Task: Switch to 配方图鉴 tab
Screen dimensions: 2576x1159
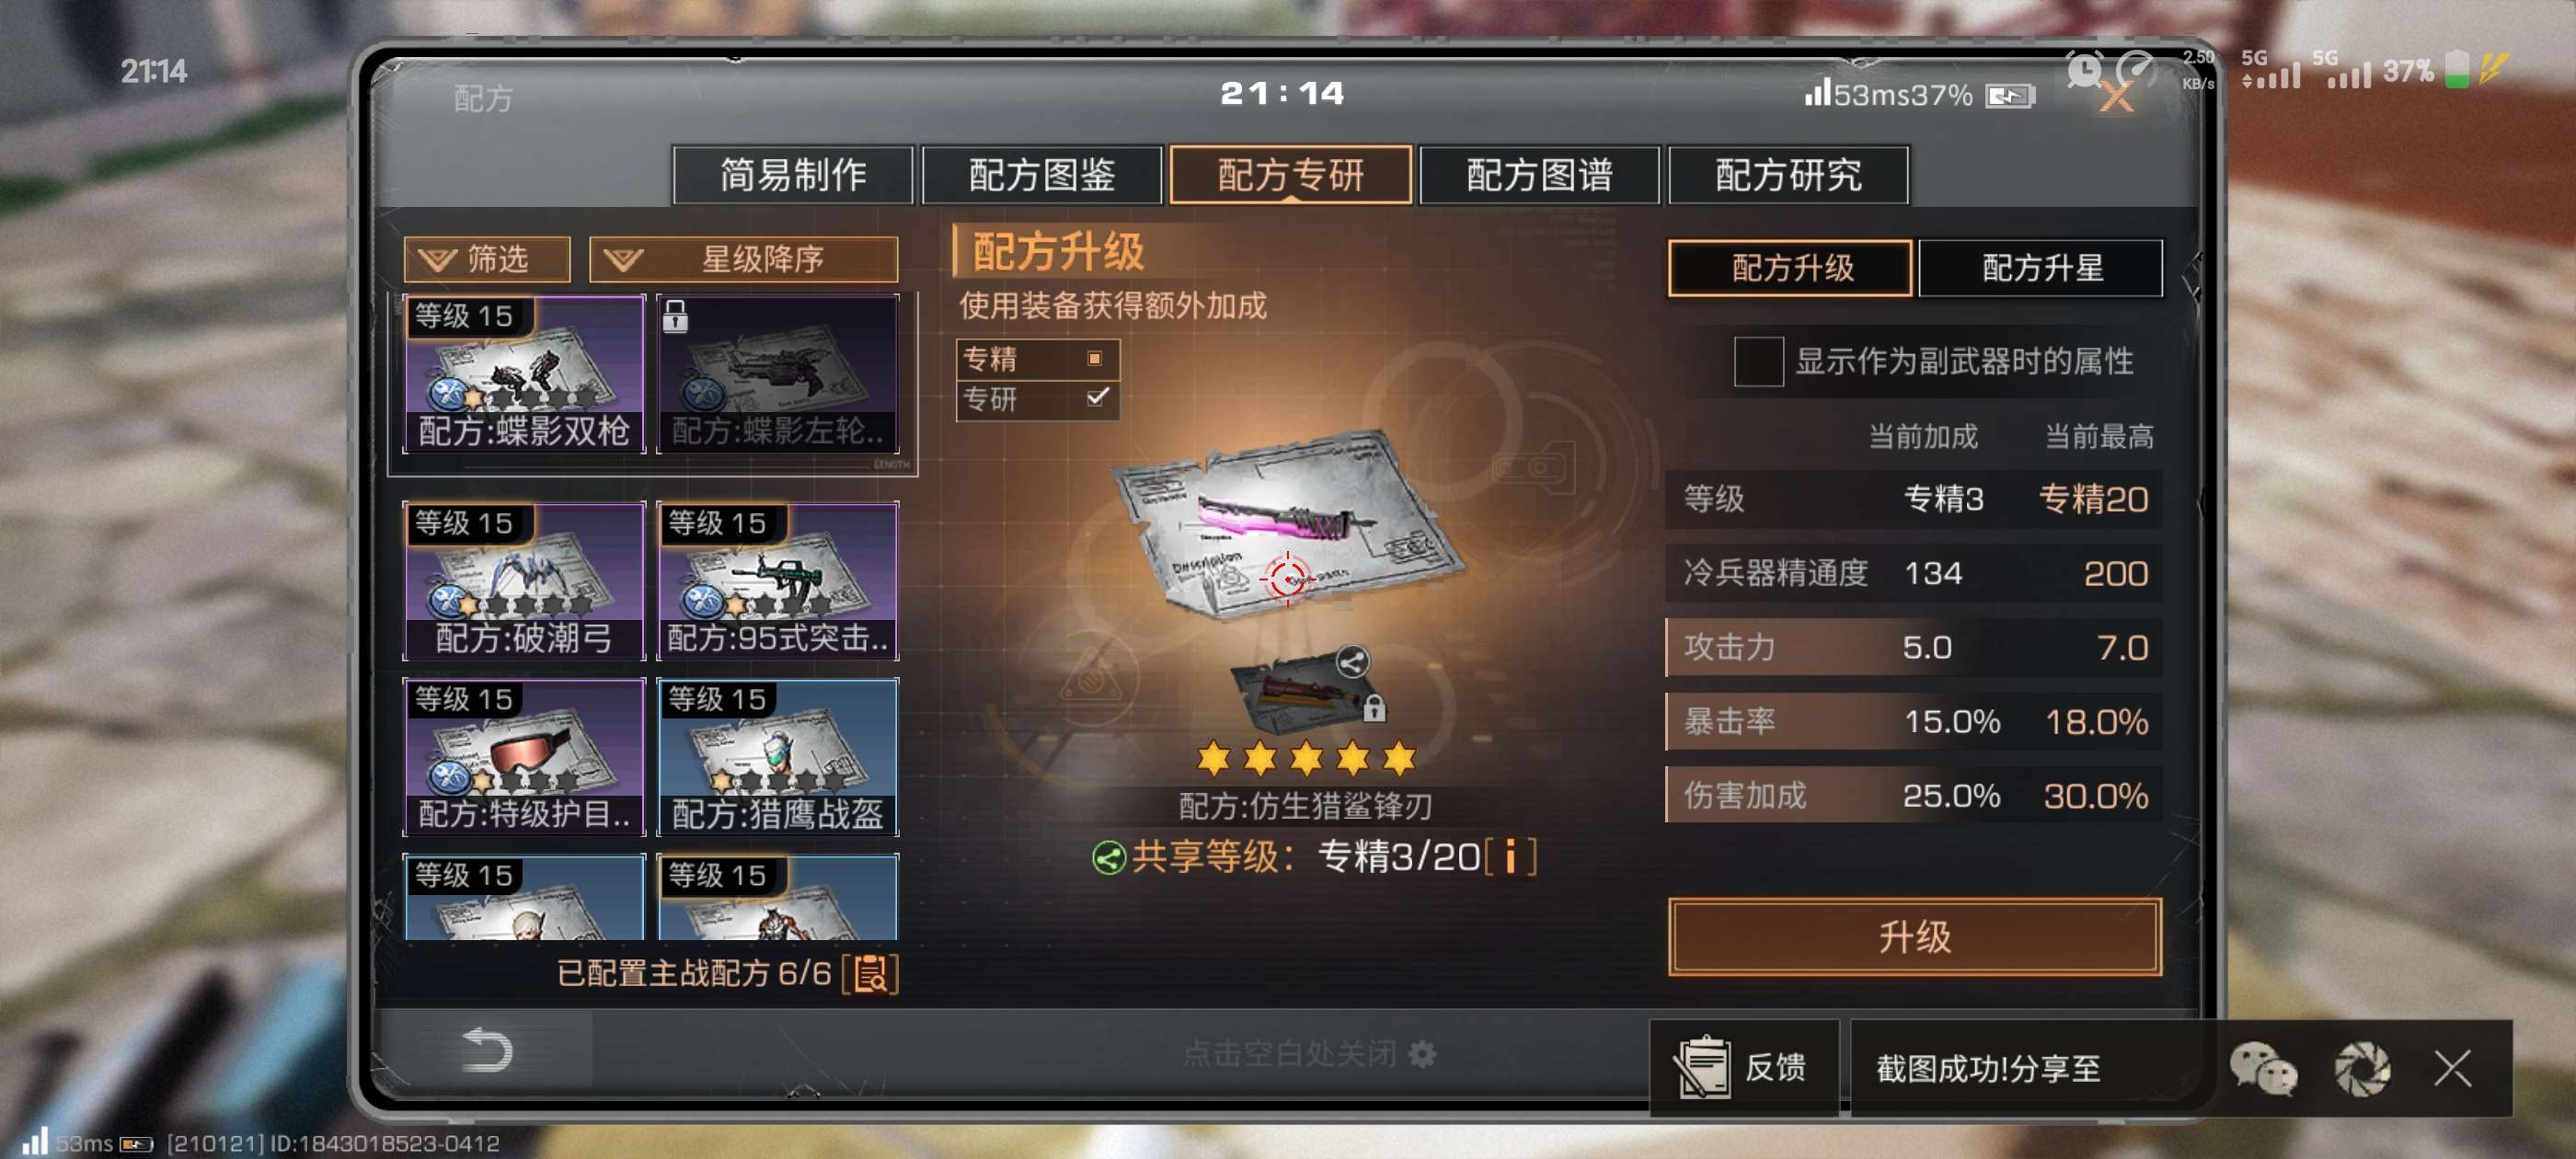Action: pos(1042,176)
